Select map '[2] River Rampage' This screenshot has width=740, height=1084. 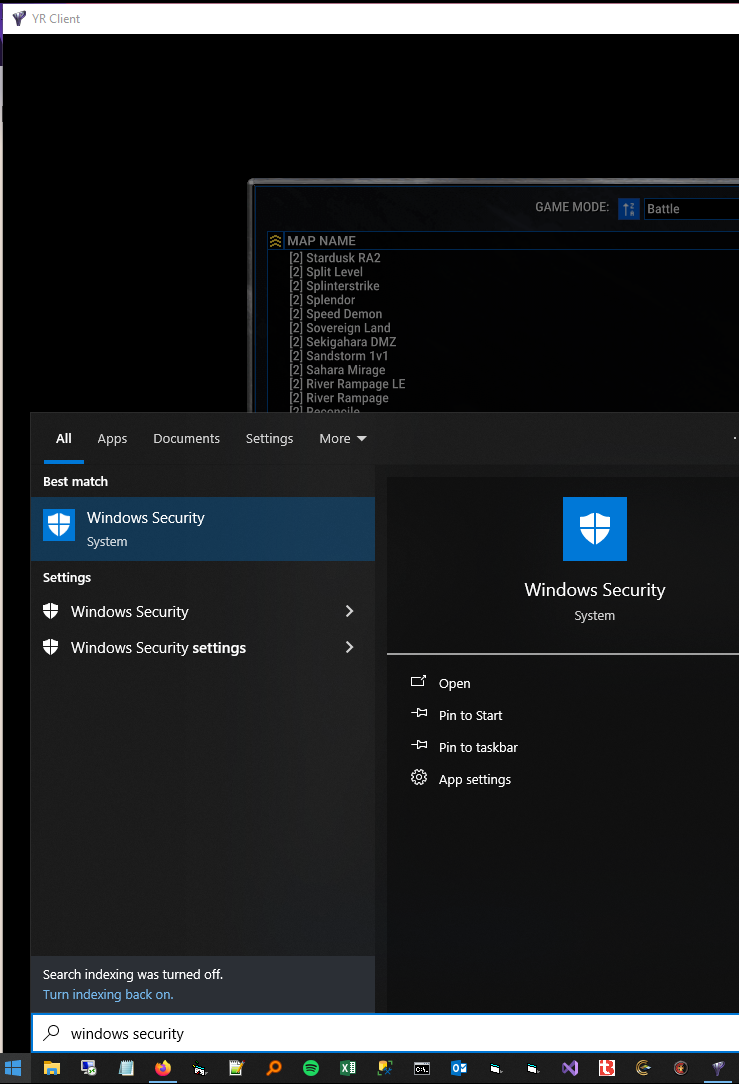pyautogui.click(x=339, y=398)
